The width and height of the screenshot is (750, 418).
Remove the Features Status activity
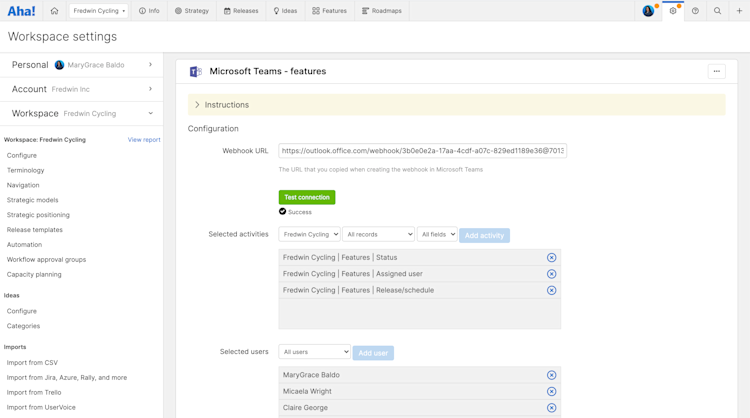551,258
